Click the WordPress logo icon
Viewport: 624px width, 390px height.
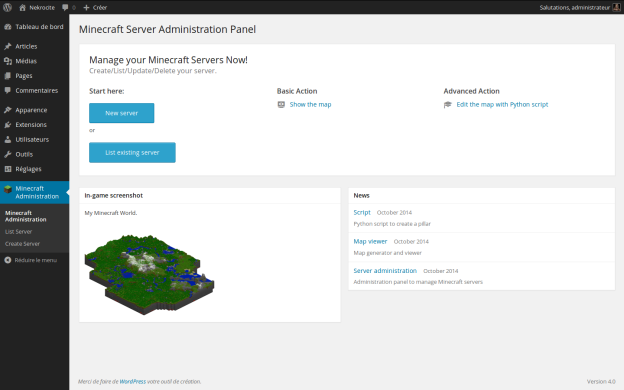(7, 7)
